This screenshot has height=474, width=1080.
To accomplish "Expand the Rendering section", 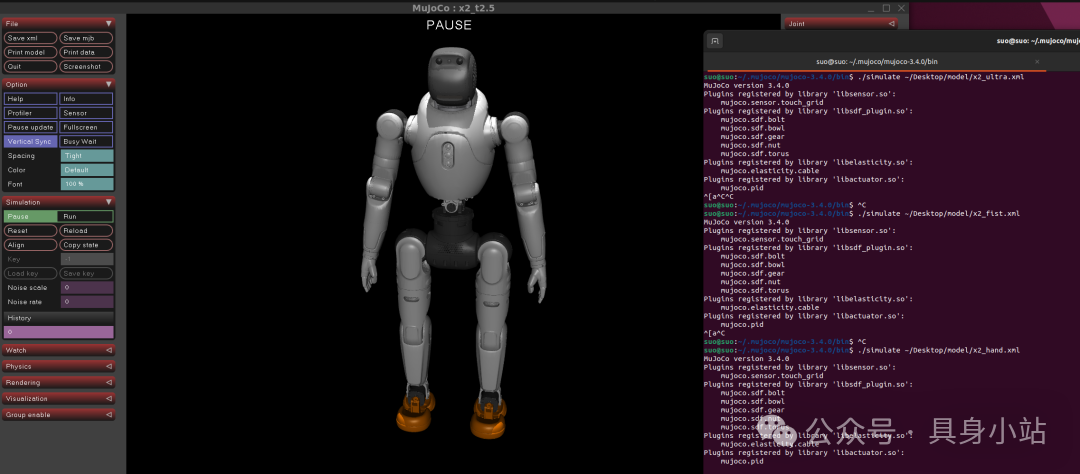I will [x=59, y=382].
